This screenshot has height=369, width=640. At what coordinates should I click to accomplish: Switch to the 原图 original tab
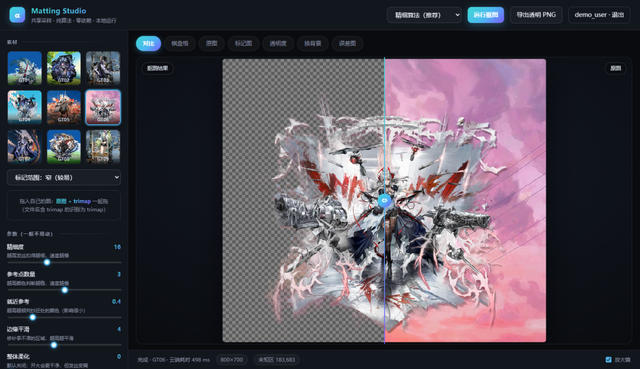(x=211, y=44)
